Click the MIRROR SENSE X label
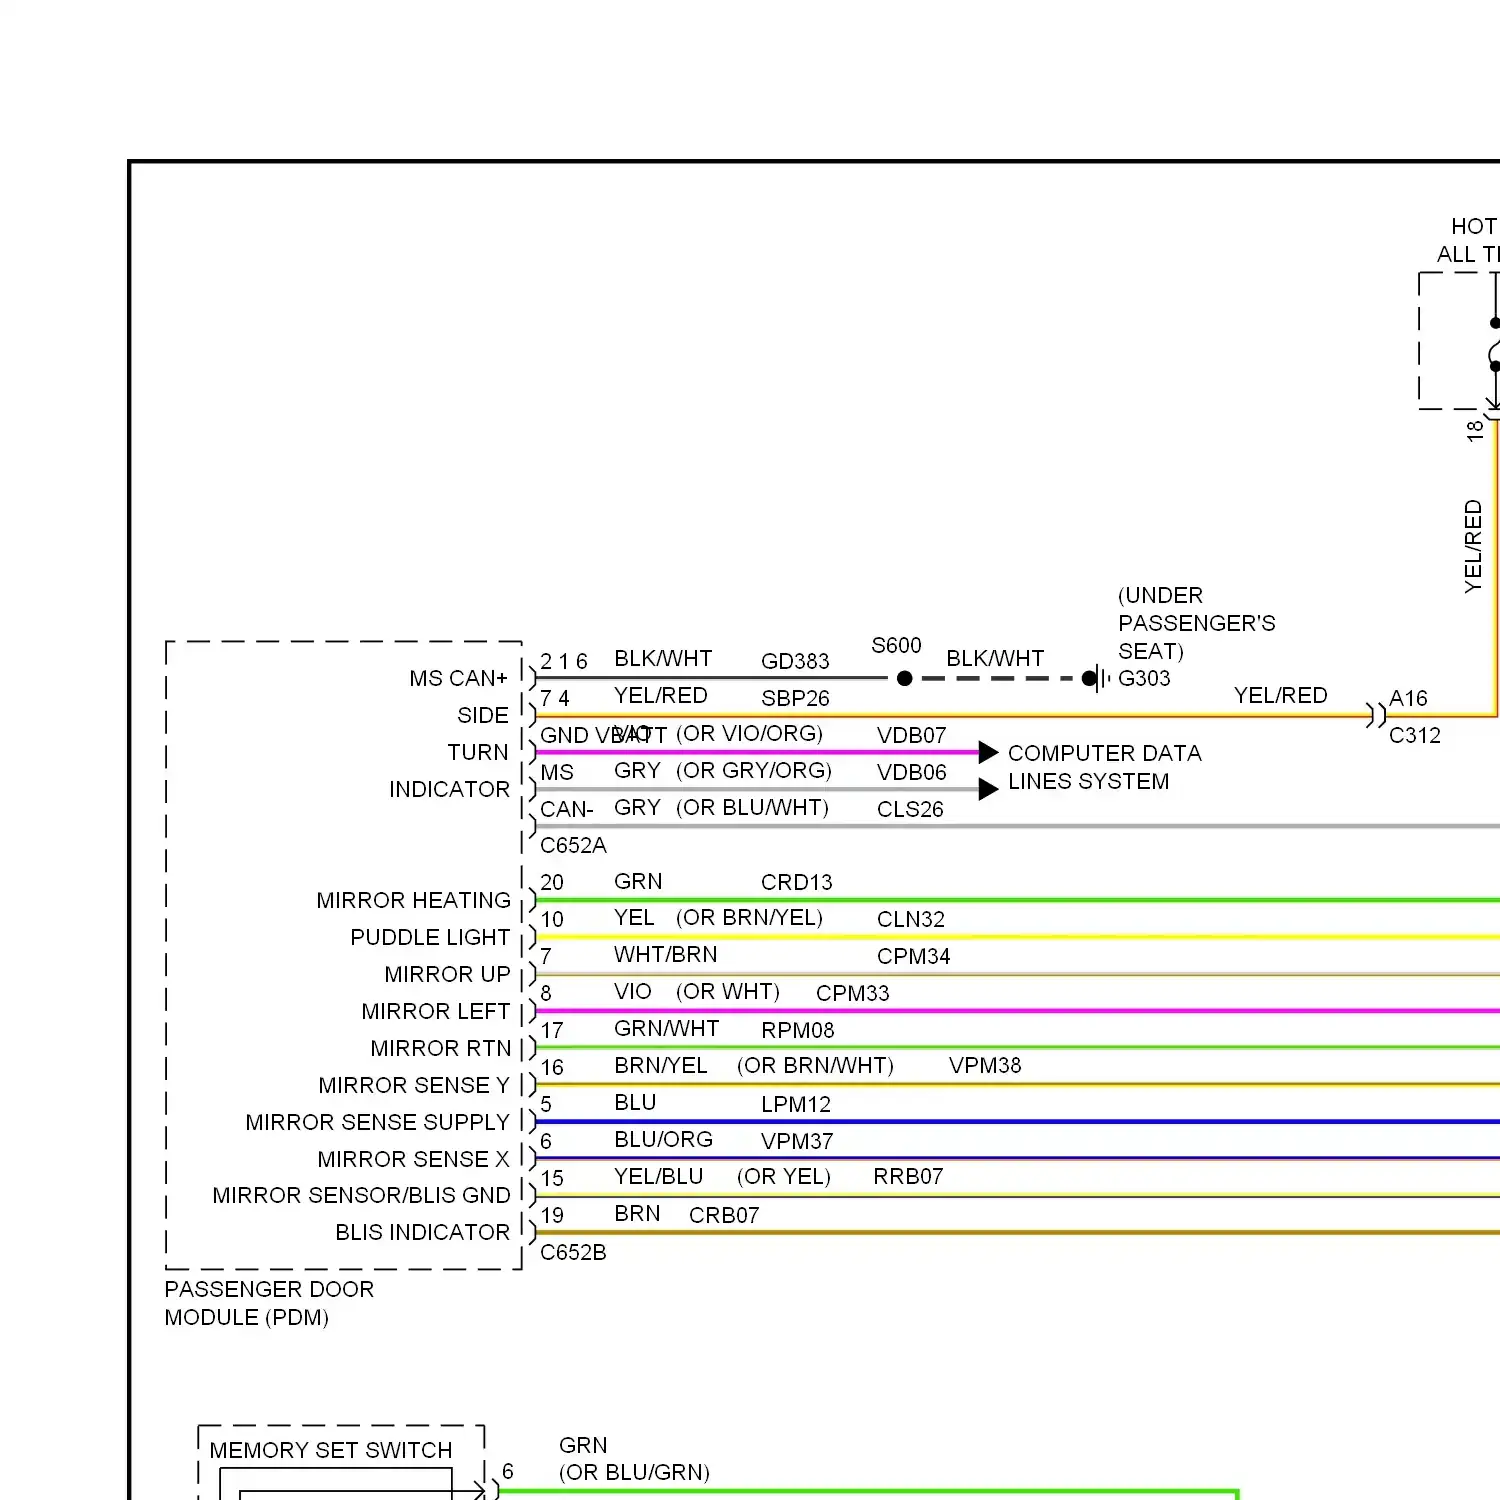The height and width of the screenshot is (1500, 1500). point(413,1159)
